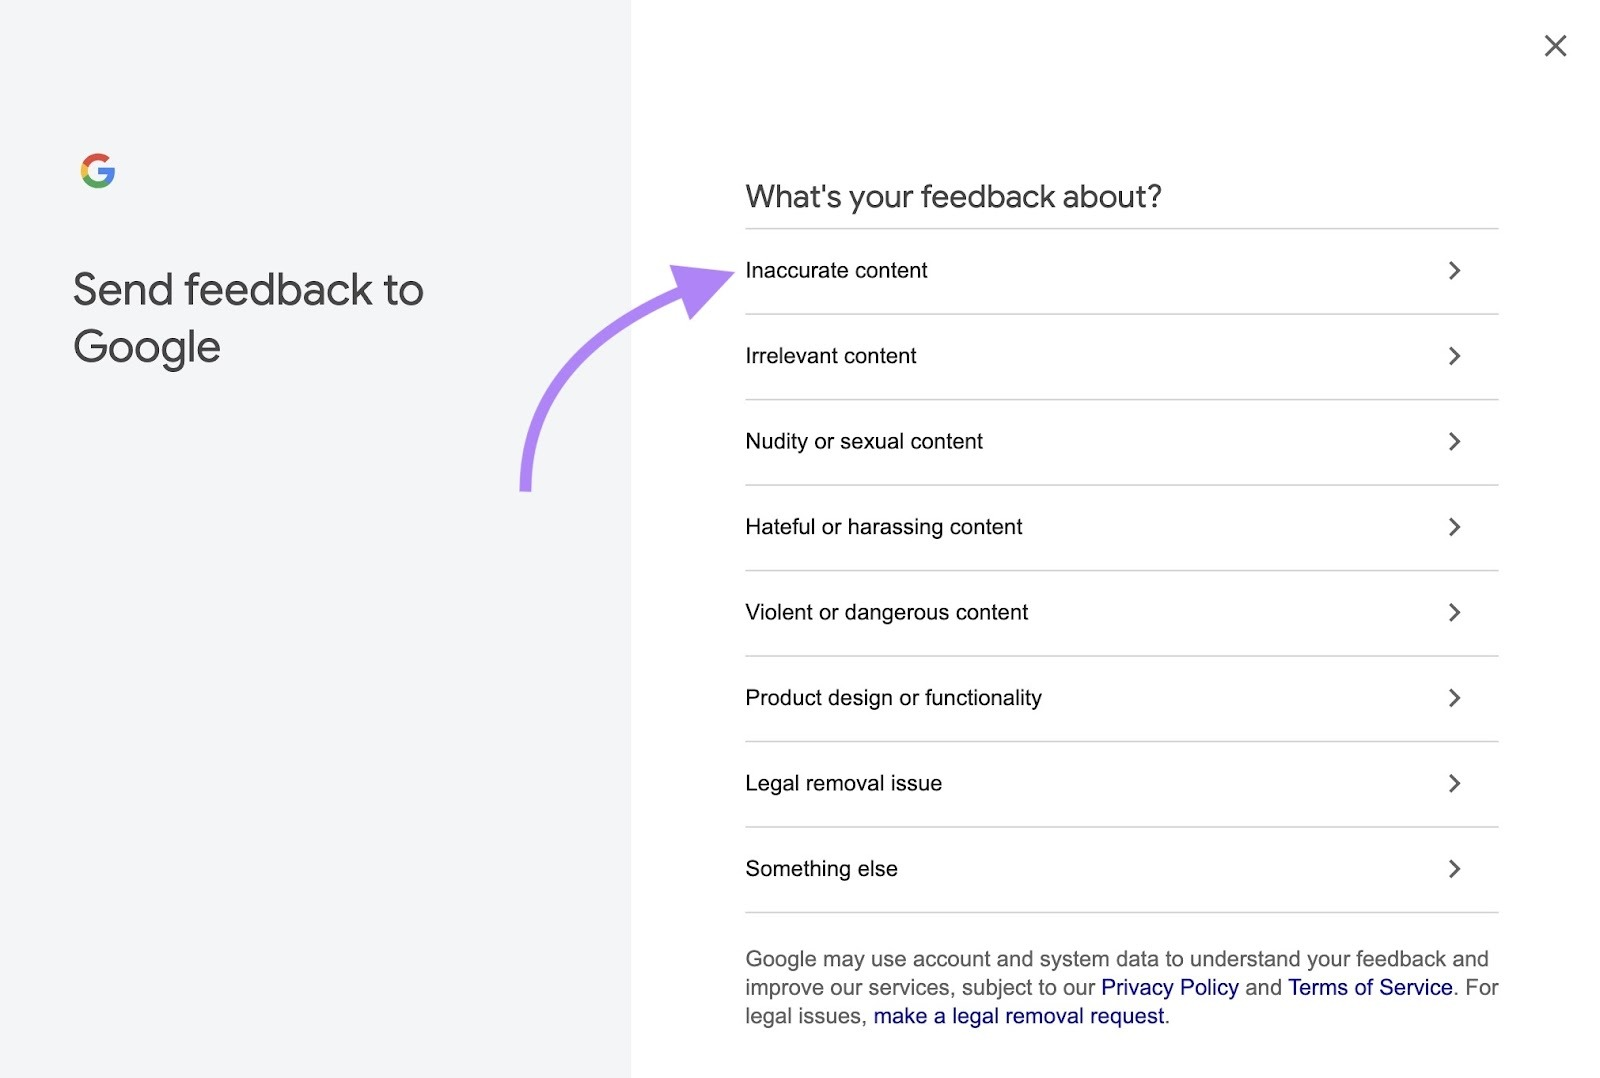Select Product design or functionality
The width and height of the screenshot is (1600, 1078).
click(893, 698)
